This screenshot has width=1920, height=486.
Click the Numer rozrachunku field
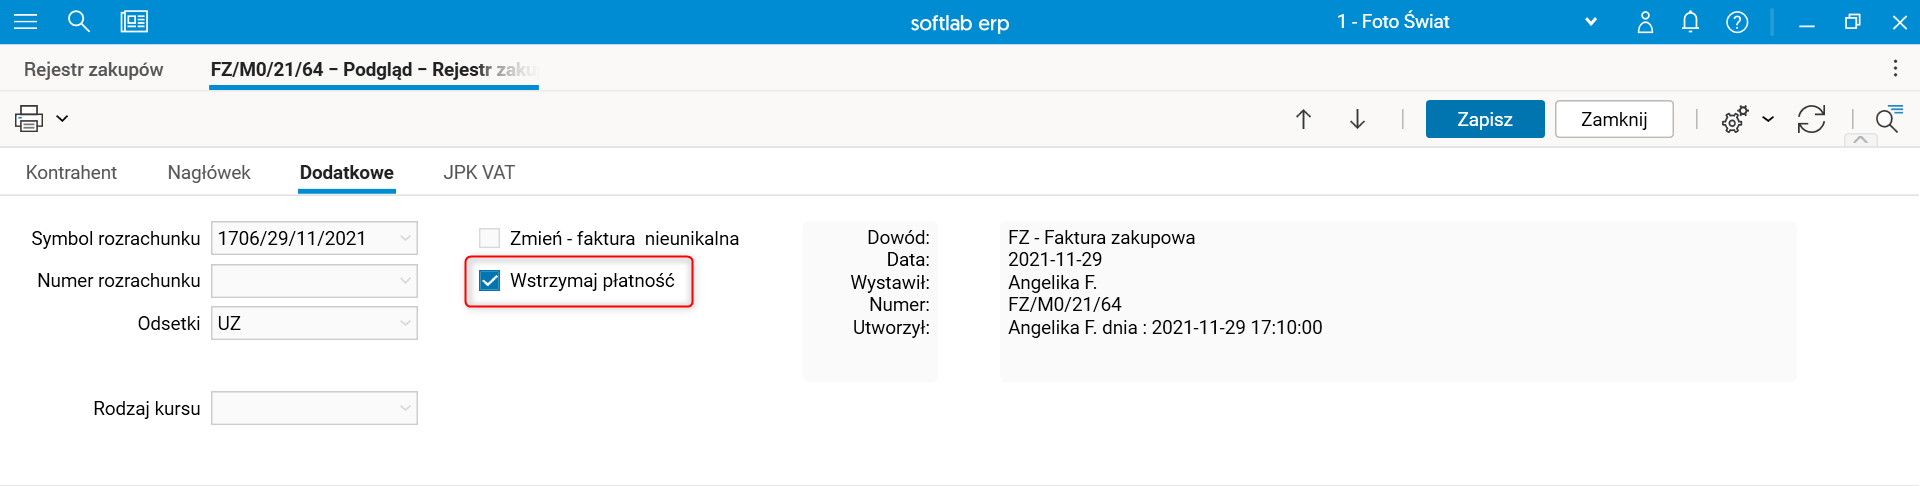coord(305,281)
